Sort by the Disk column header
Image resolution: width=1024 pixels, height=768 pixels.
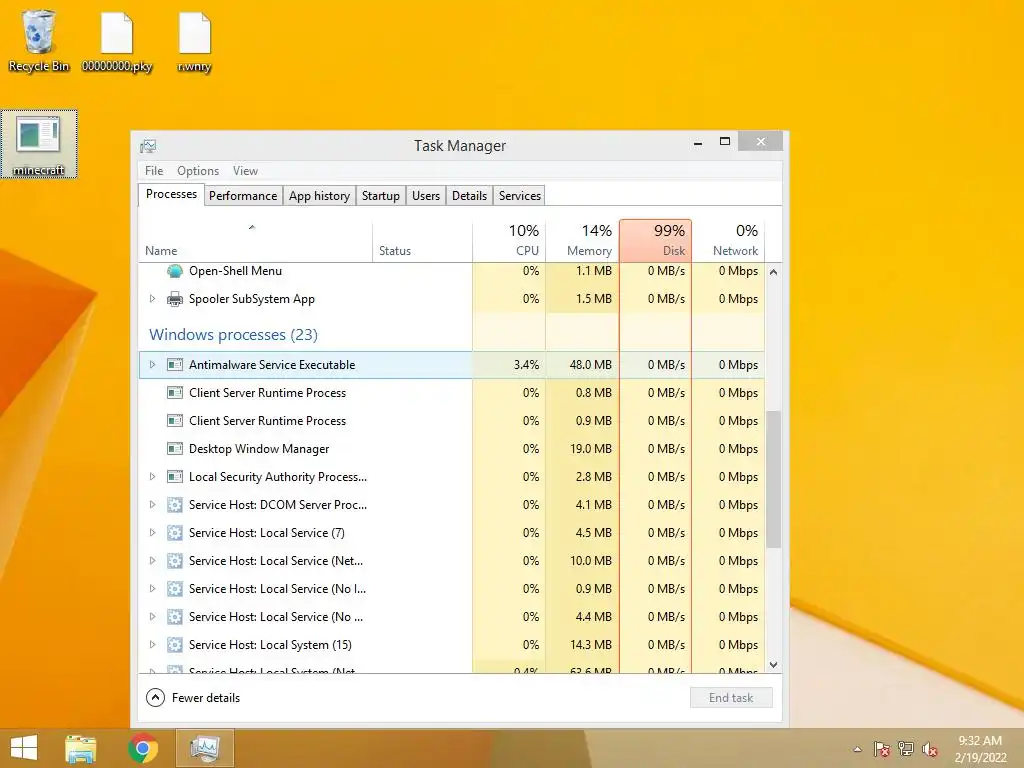656,240
